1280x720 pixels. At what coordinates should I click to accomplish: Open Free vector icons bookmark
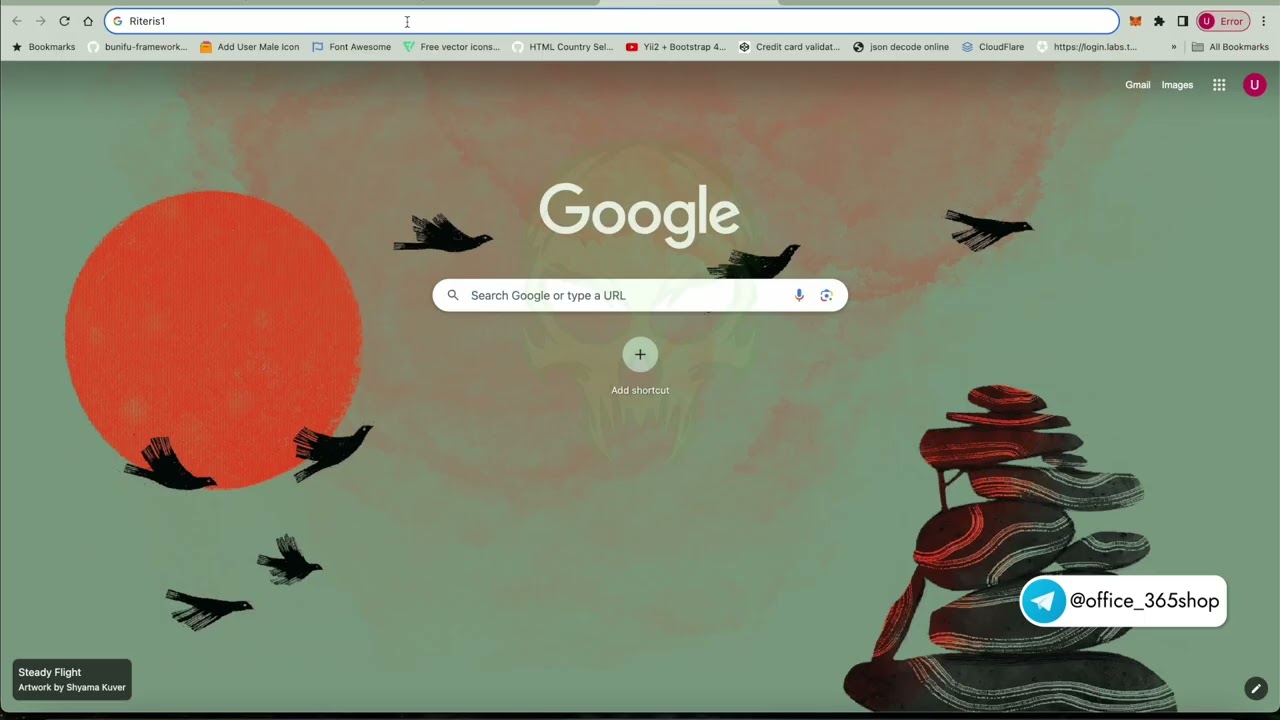(451, 47)
